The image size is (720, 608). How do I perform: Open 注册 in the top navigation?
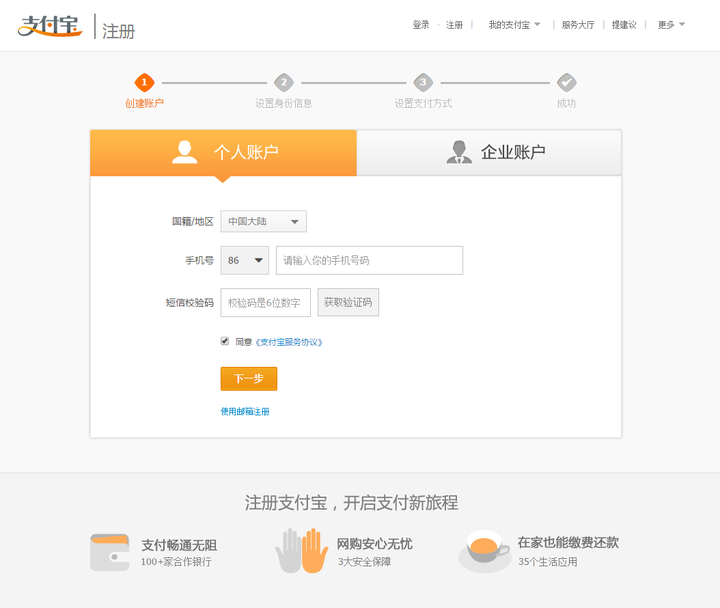coord(454,25)
